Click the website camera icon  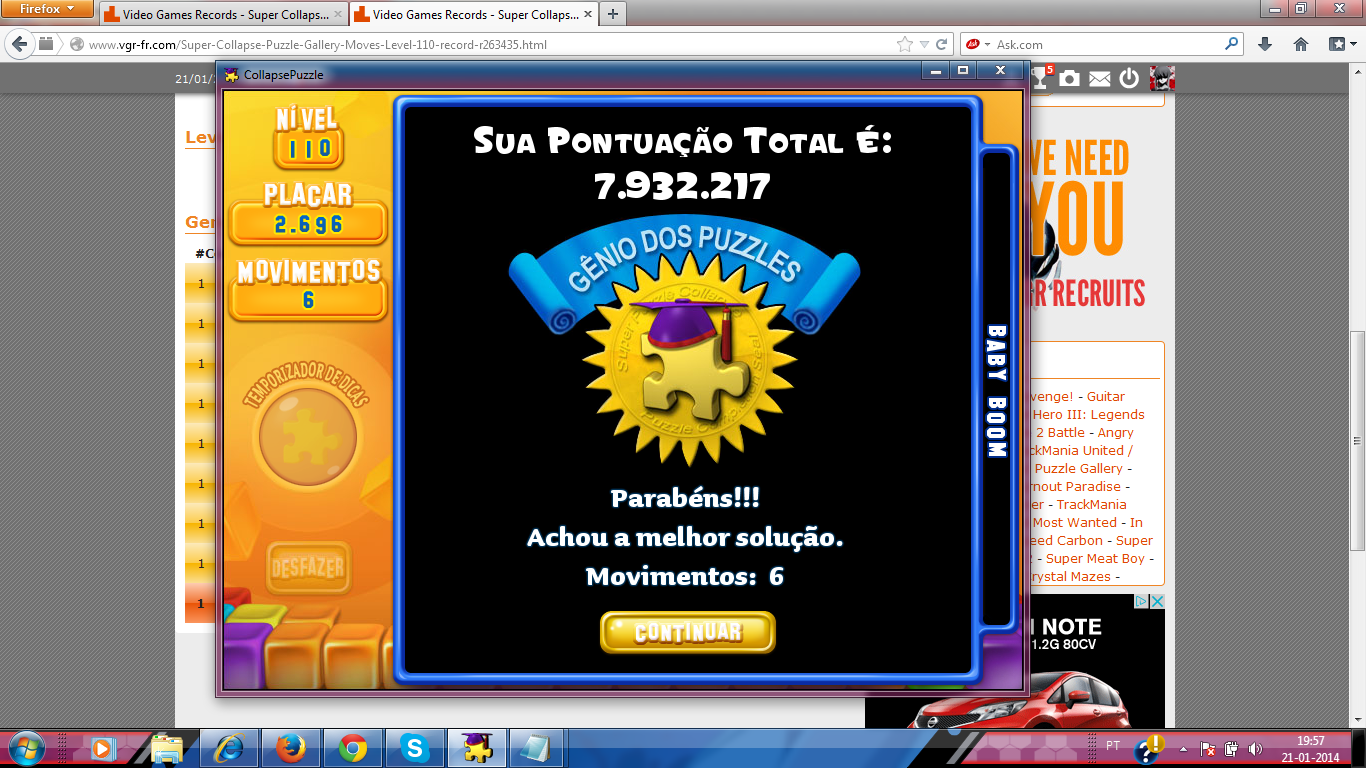(1070, 78)
